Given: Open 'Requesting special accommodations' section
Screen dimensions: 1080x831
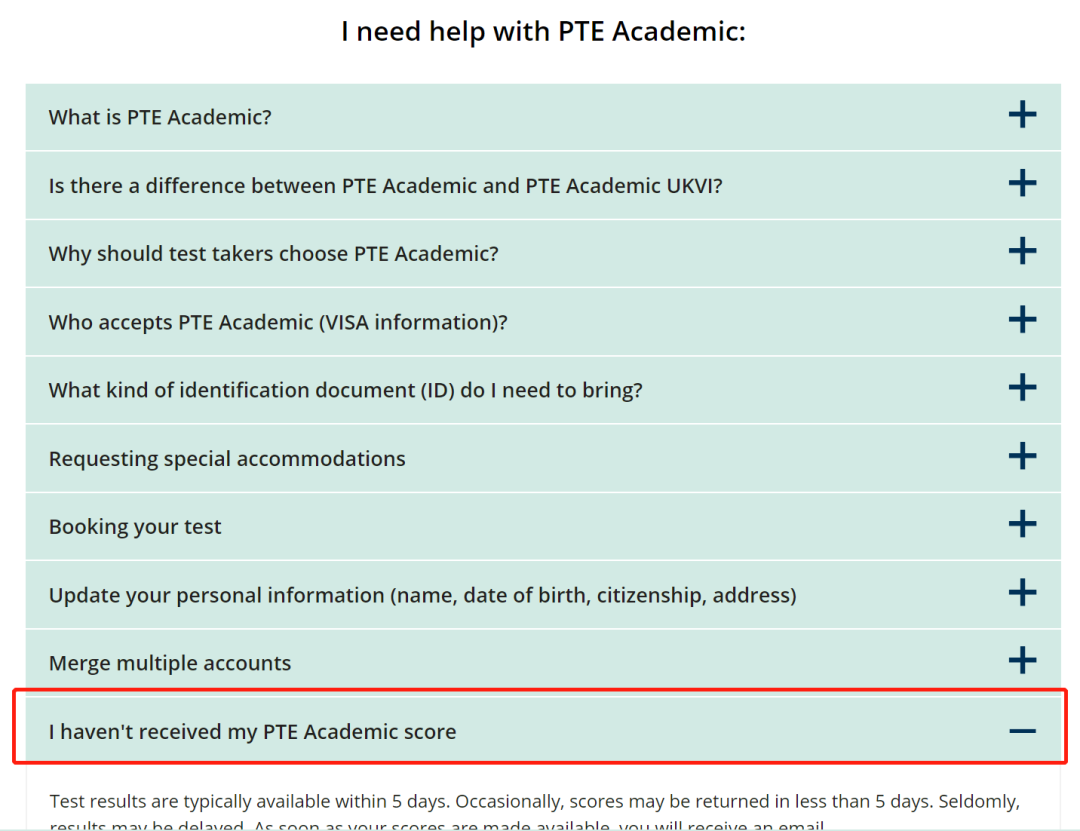Looking at the screenshot, I should click(x=227, y=459).
